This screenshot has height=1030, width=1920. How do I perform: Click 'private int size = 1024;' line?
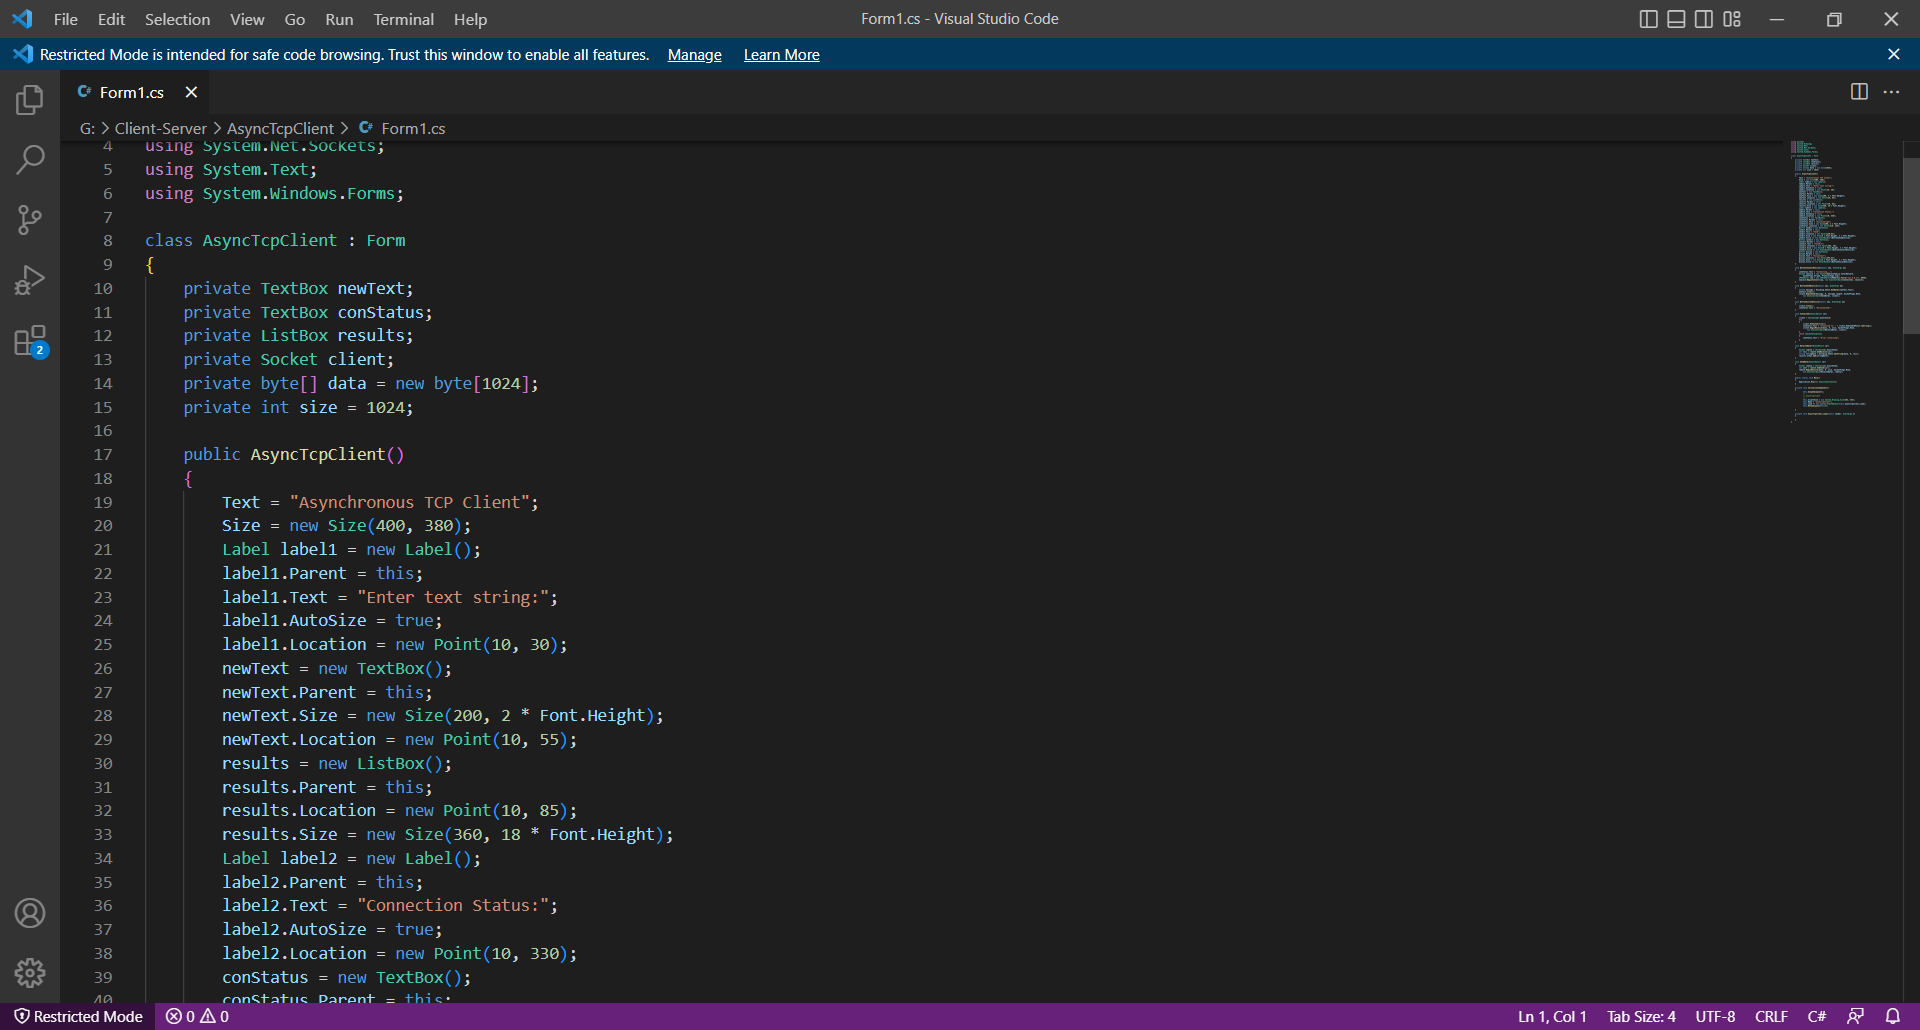pyautogui.click(x=298, y=408)
